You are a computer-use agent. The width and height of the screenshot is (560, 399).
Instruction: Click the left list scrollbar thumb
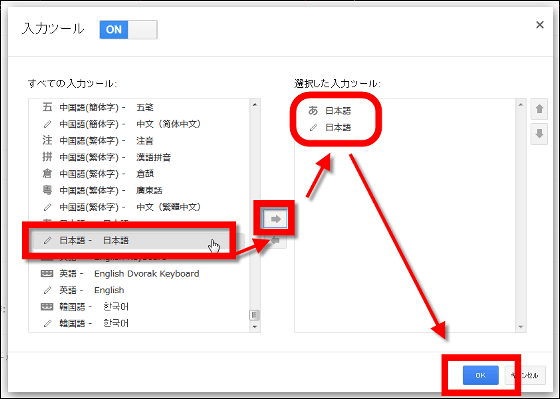point(254,315)
